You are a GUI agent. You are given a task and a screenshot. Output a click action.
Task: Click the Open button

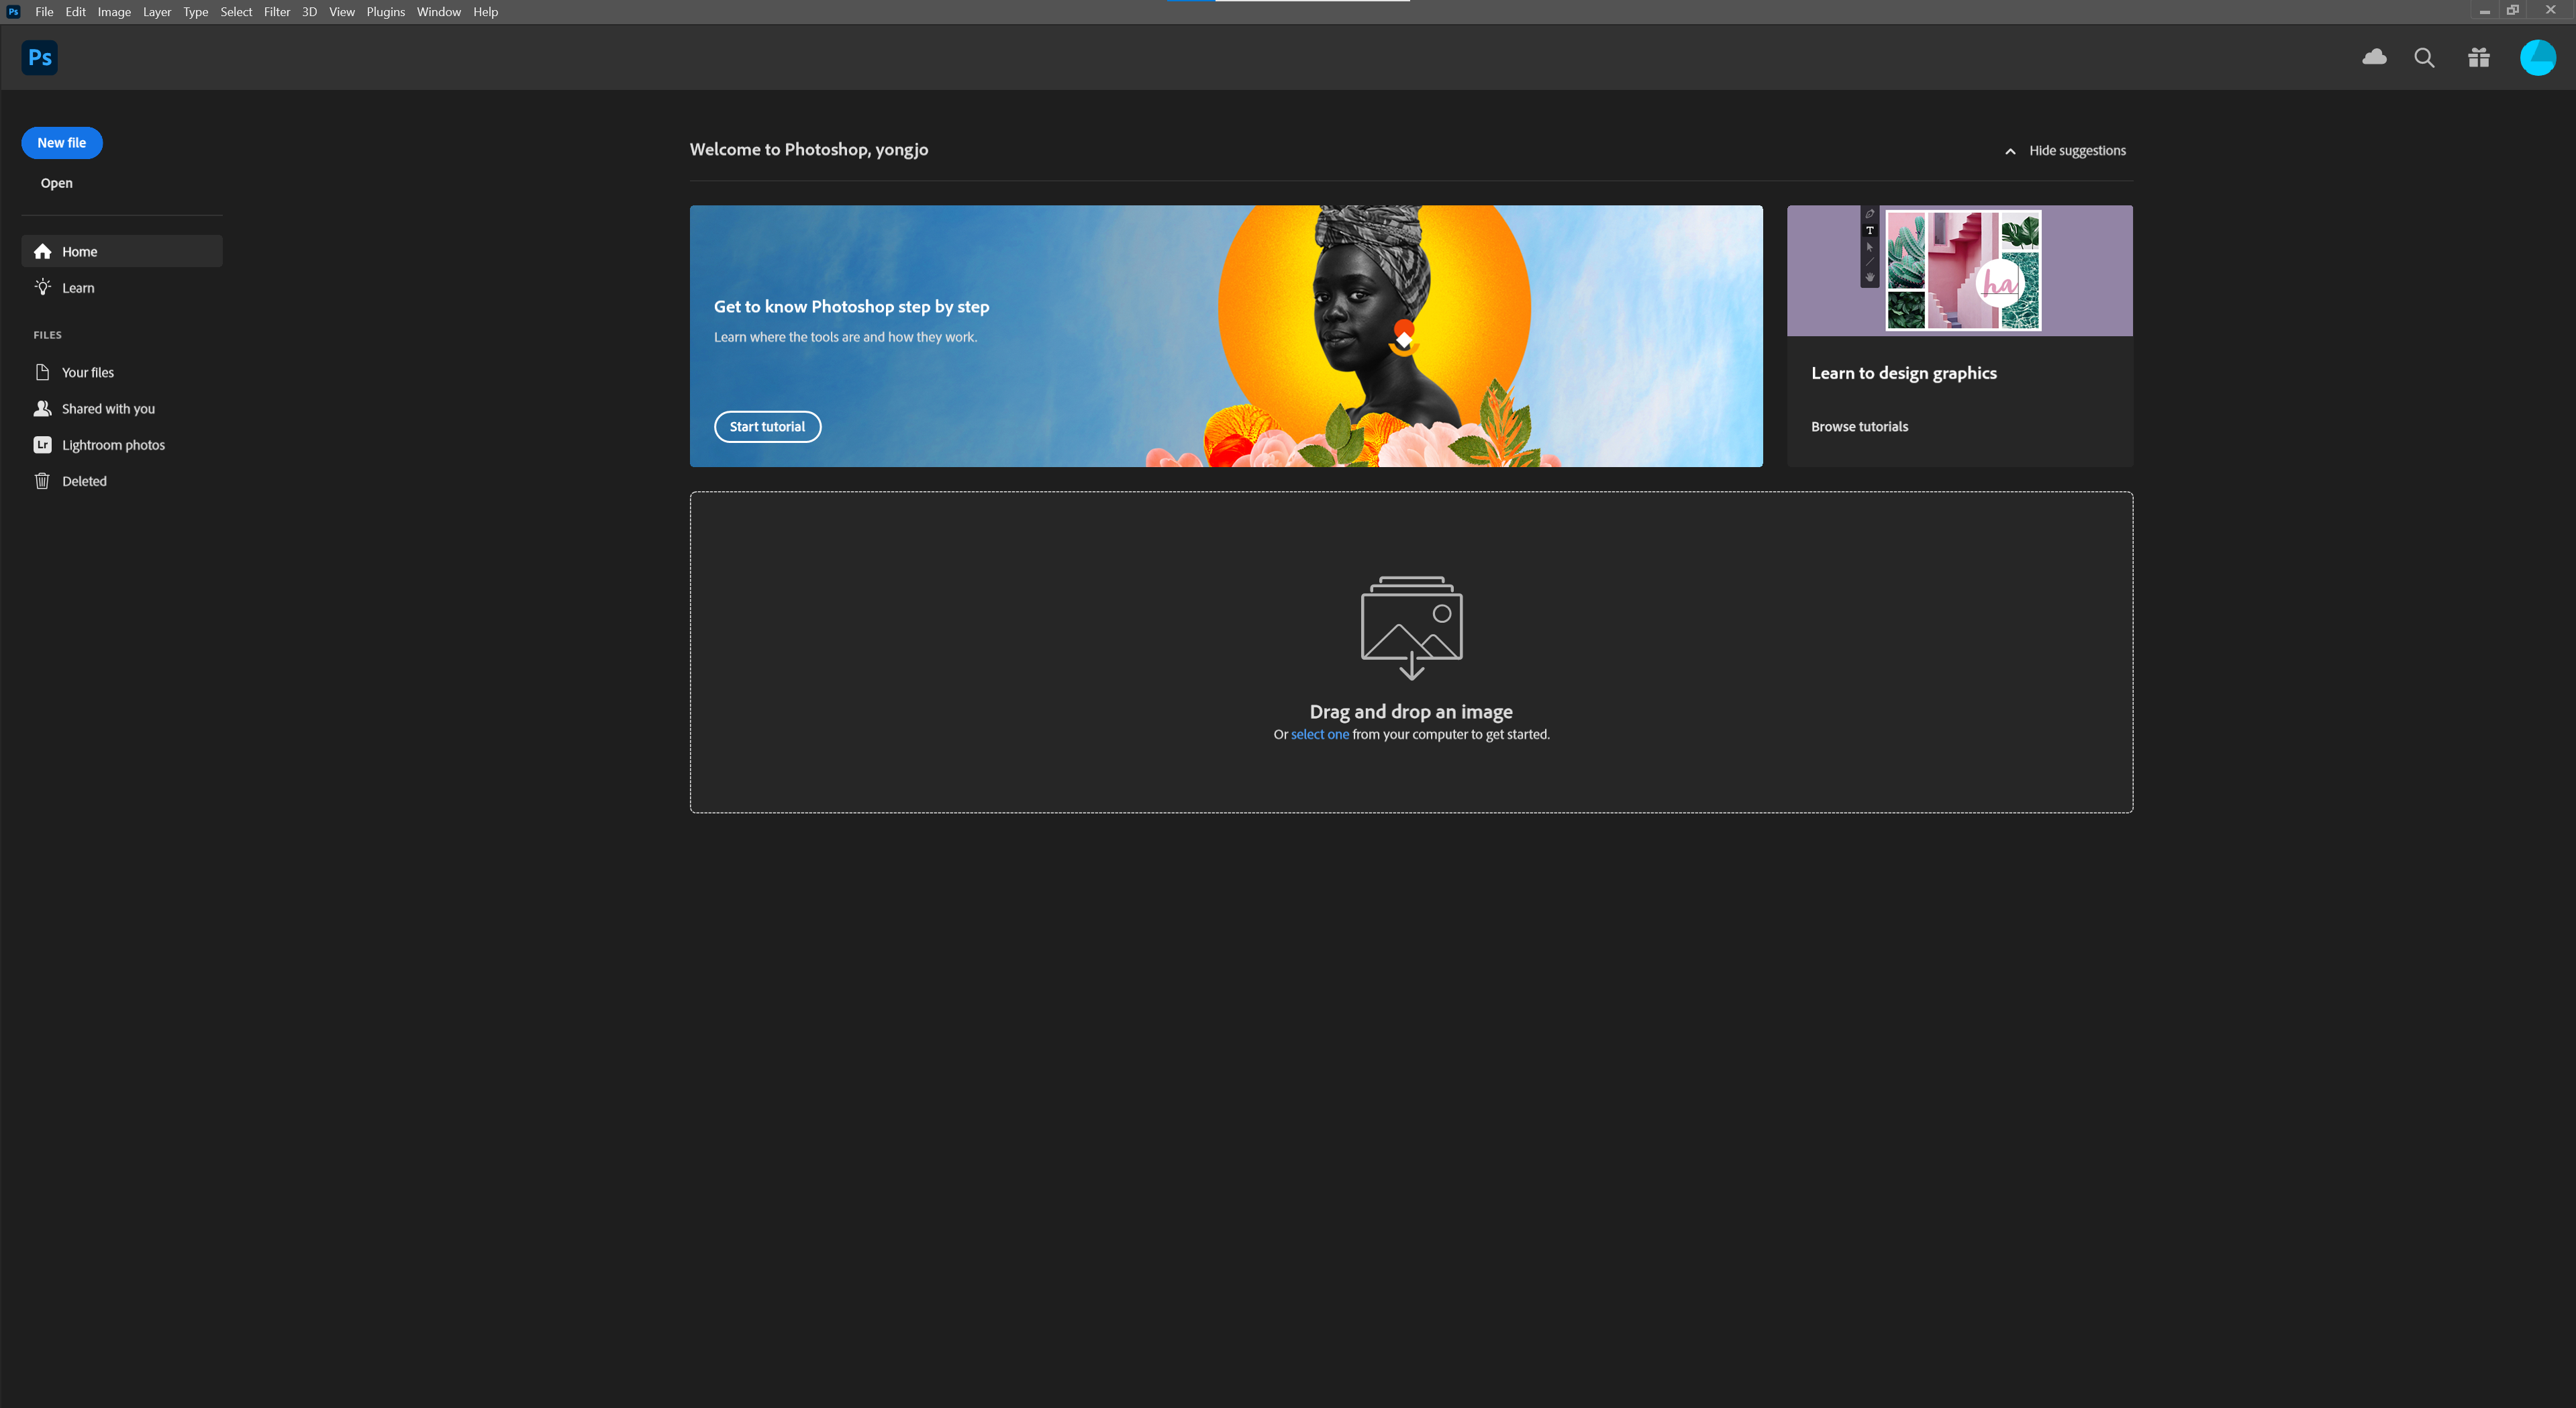pyautogui.click(x=56, y=182)
